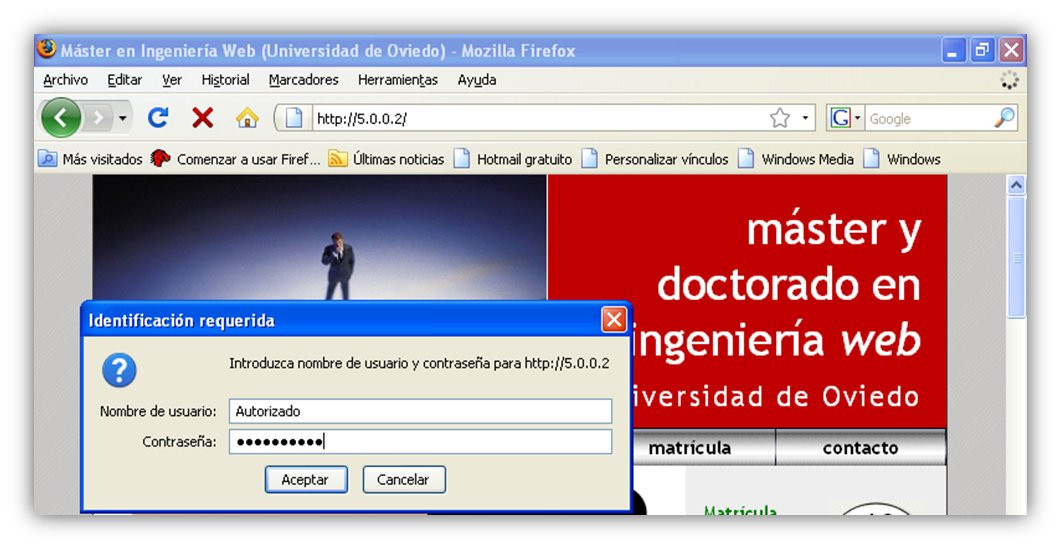The width and height of the screenshot is (1061, 549).
Task: Open the contacto page tab
Action: pyautogui.click(x=860, y=447)
